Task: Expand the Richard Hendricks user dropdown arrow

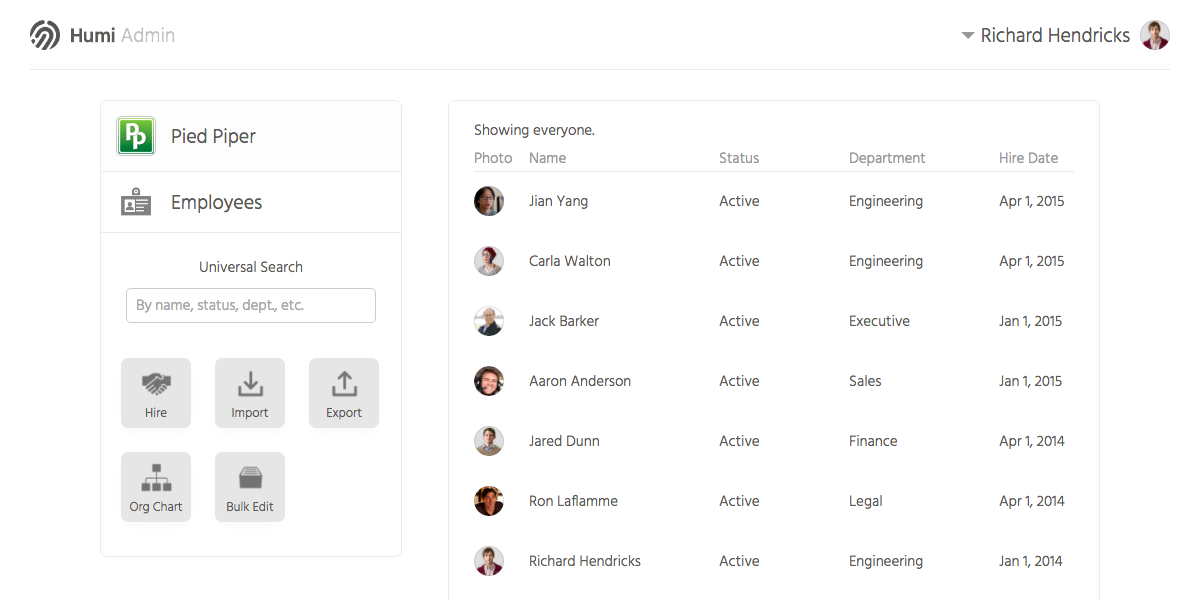Action: point(967,36)
